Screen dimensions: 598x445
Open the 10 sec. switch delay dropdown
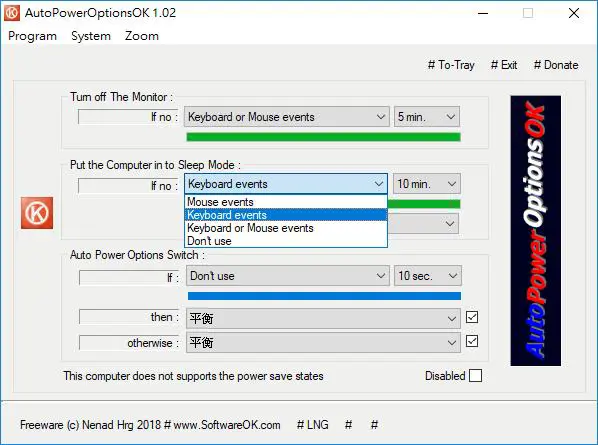tap(428, 275)
